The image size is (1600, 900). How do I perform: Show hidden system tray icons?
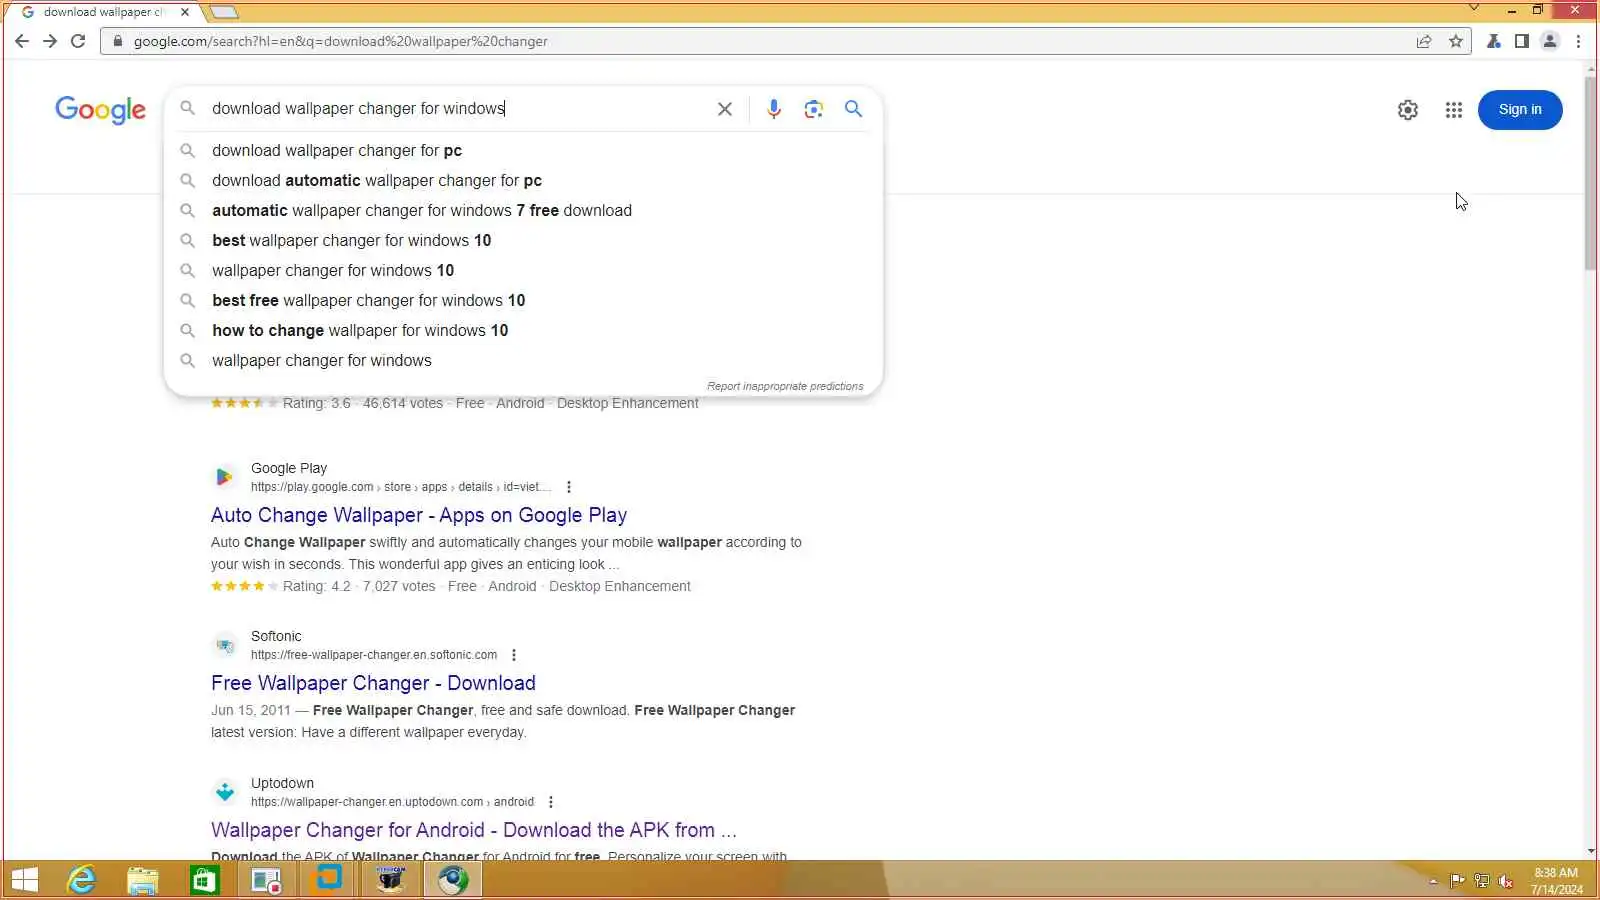1433,881
